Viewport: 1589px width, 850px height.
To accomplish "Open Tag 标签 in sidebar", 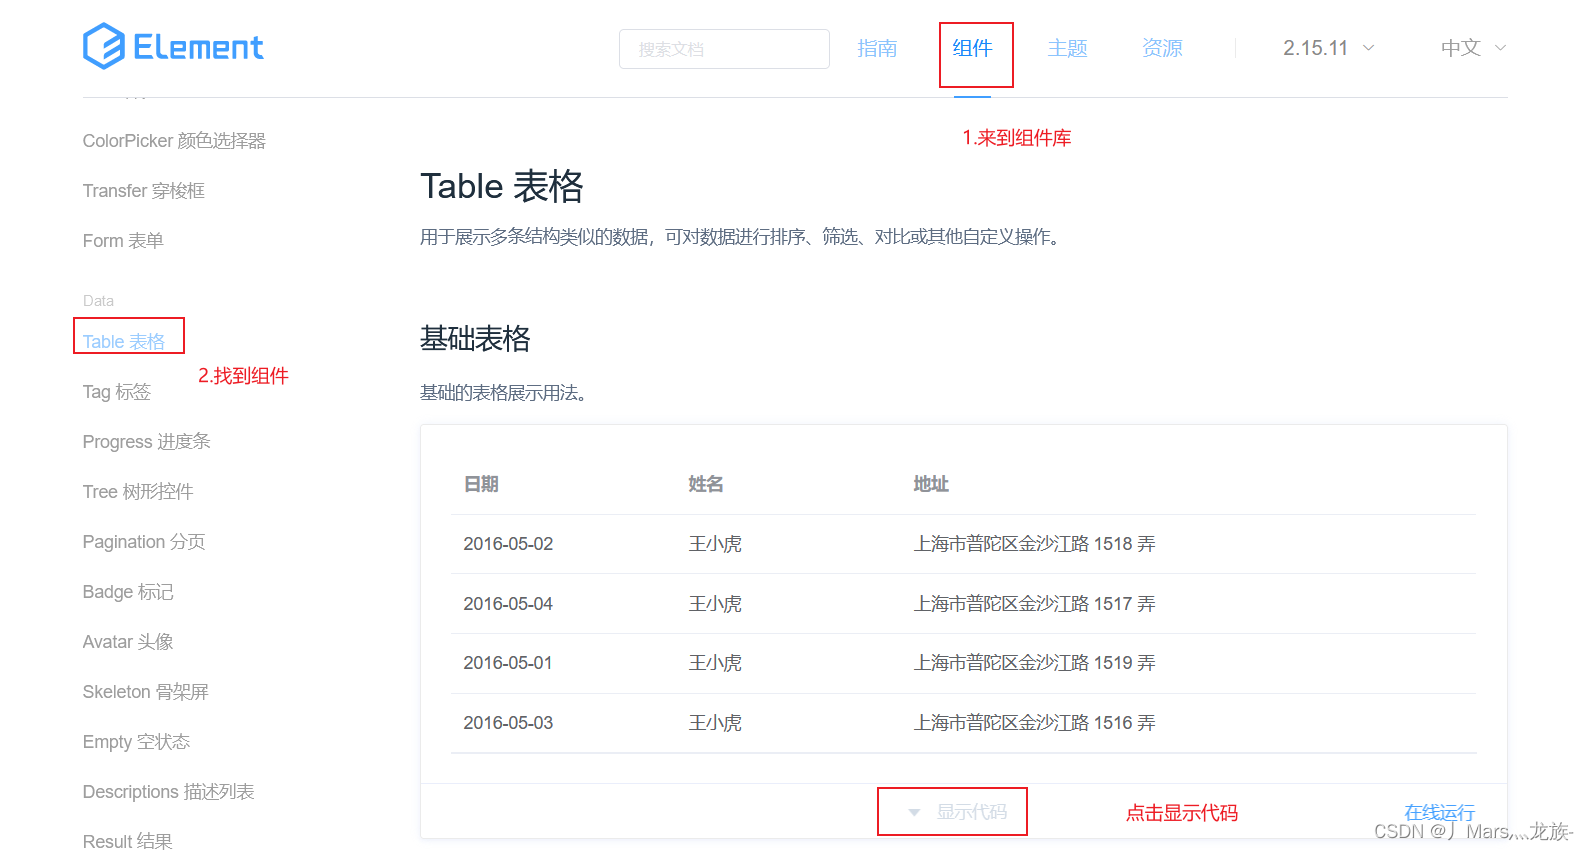I will click(117, 392).
